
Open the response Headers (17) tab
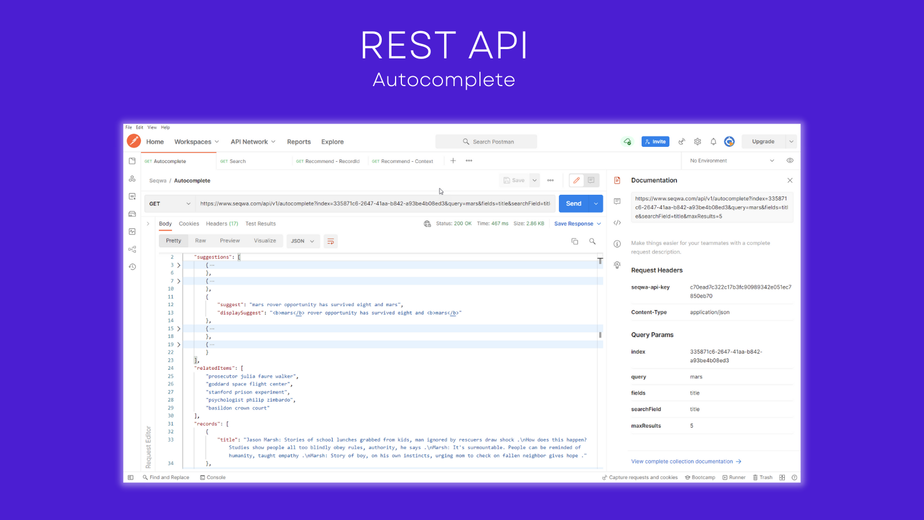(222, 223)
